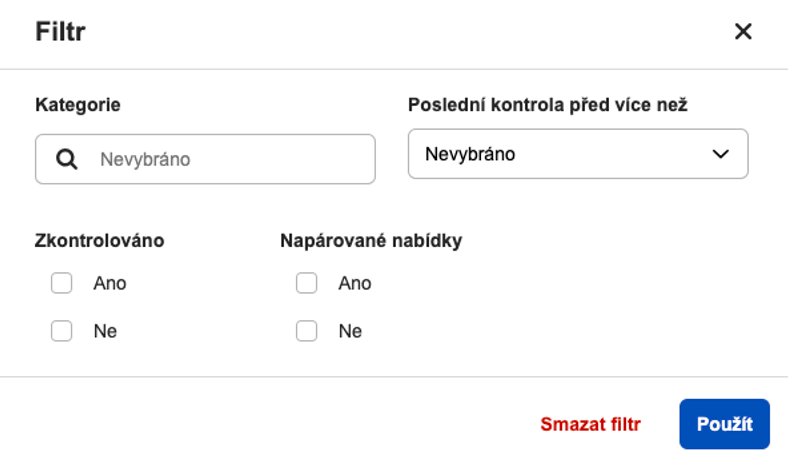Check the Ne box under Zkontrolováno
788x465 pixels.
62,331
